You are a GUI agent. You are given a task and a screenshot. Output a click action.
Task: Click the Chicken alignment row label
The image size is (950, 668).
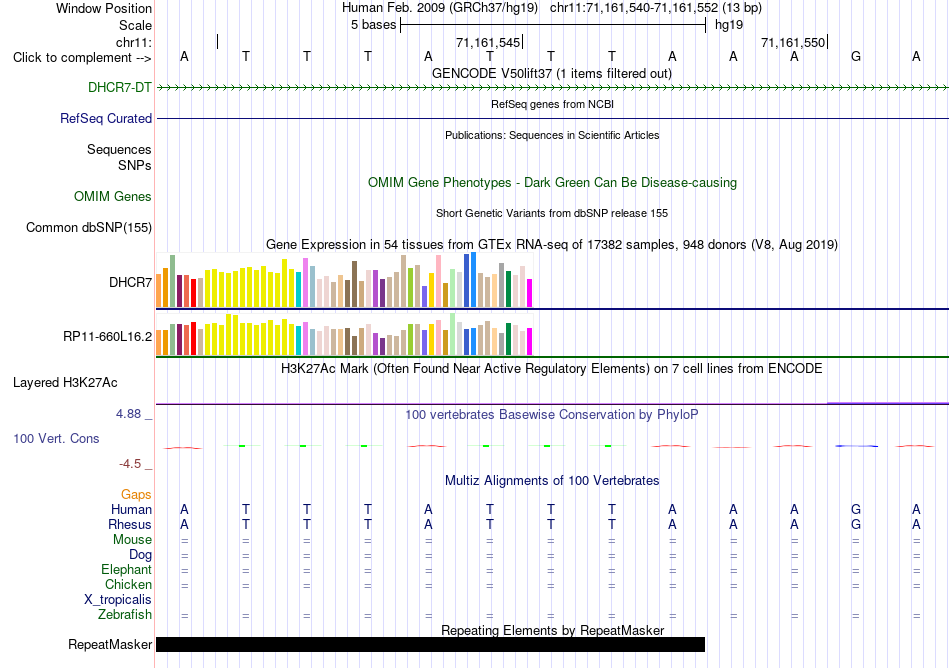pyautogui.click(x=128, y=584)
